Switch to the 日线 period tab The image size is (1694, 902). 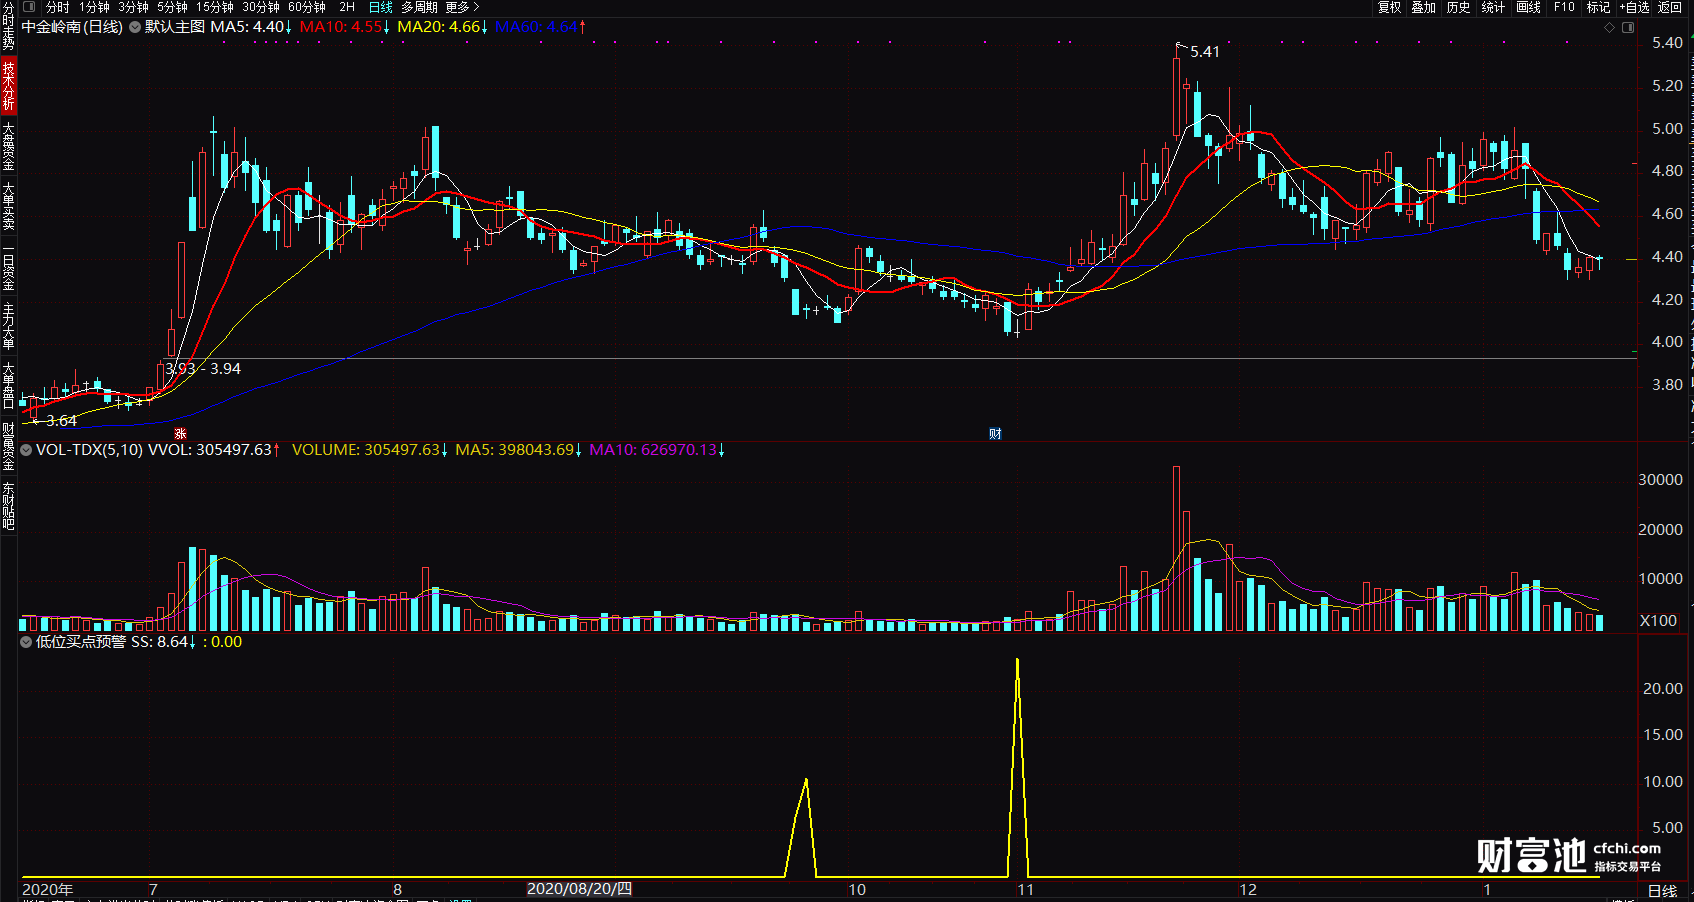tap(381, 7)
